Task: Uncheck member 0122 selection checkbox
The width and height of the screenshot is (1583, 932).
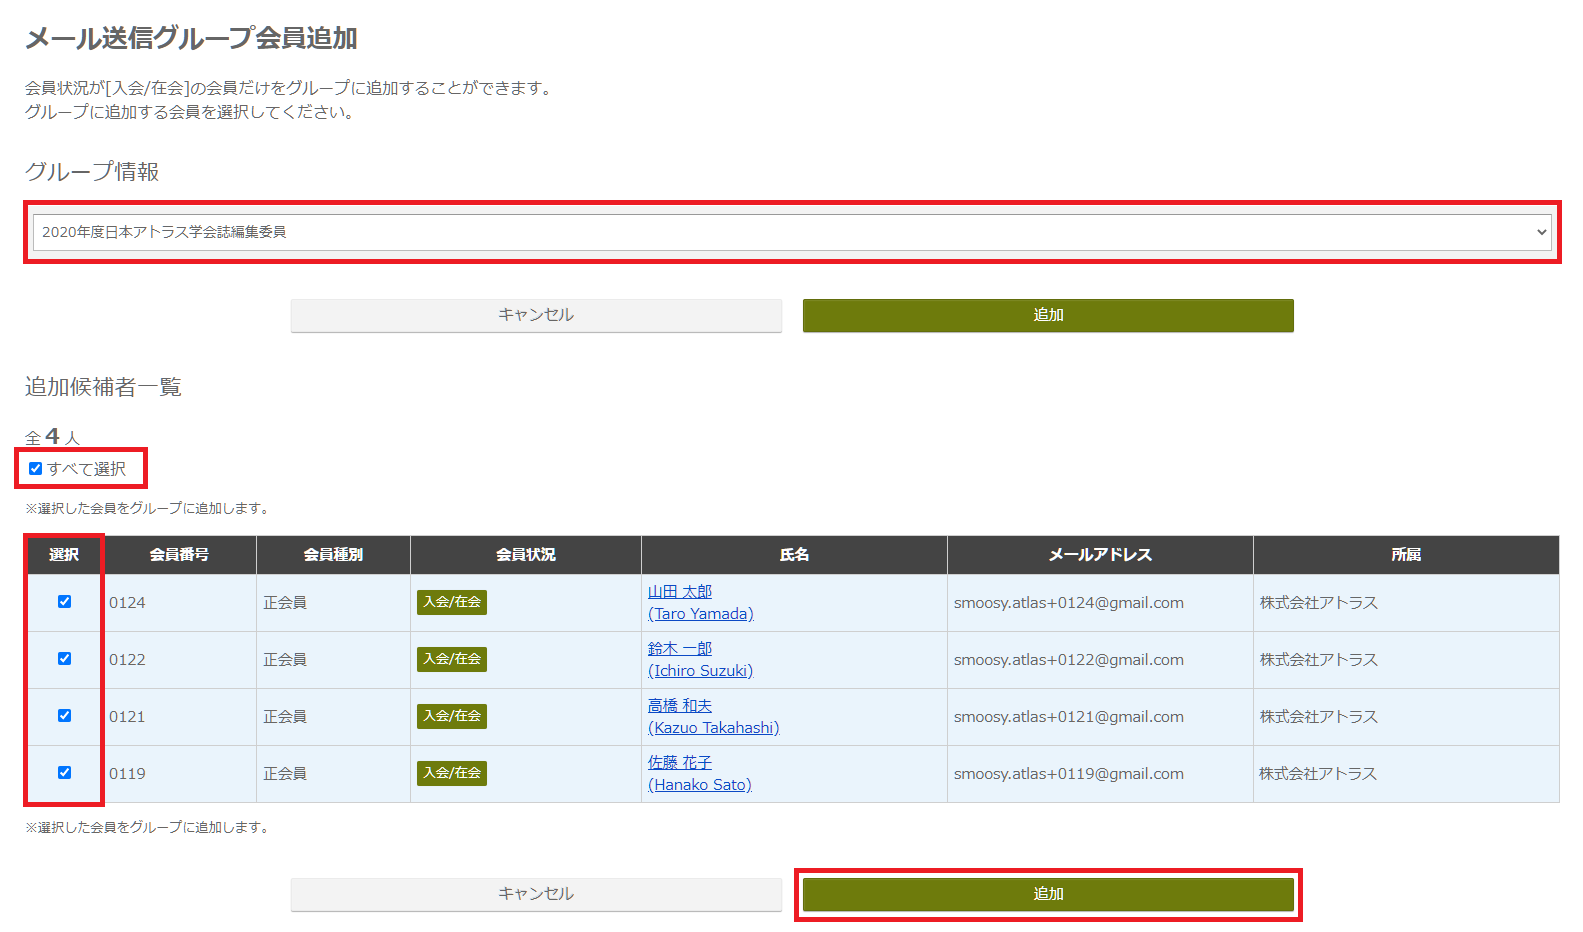Action: pyautogui.click(x=65, y=659)
